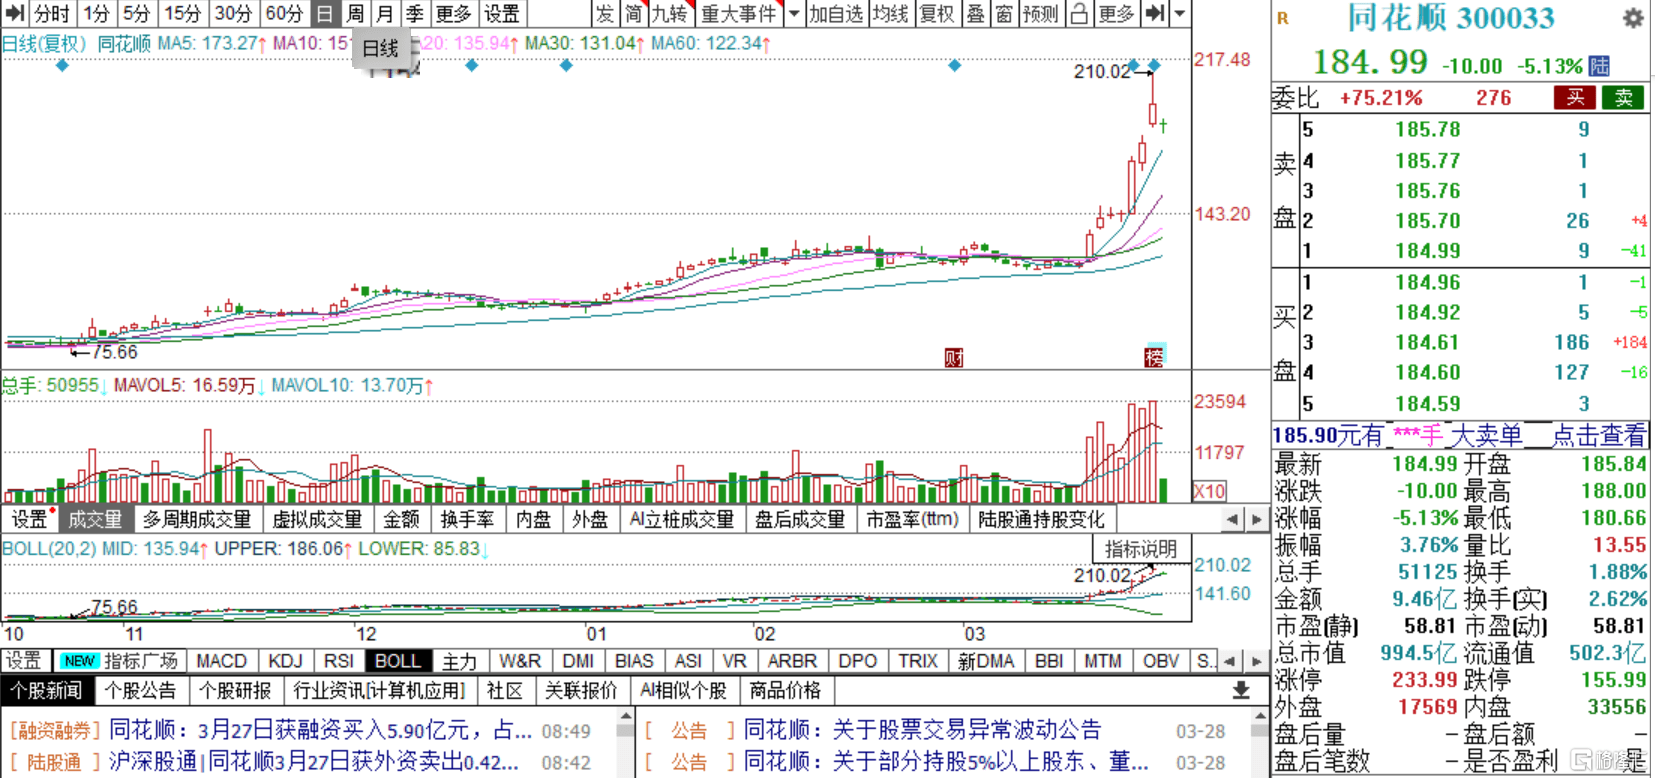Image resolution: width=1655 pixels, height=778 pixels.
Task: Click the blue 陆 badge beside price
Action: (1600, 66)
